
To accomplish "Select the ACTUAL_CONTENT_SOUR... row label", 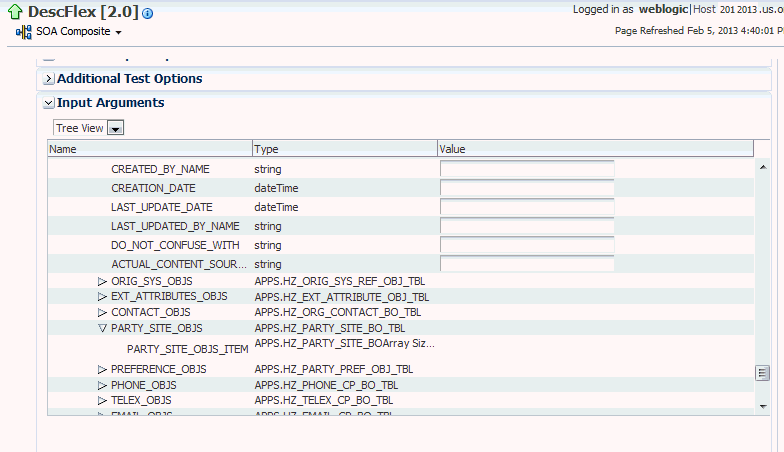I will [179, 264].
